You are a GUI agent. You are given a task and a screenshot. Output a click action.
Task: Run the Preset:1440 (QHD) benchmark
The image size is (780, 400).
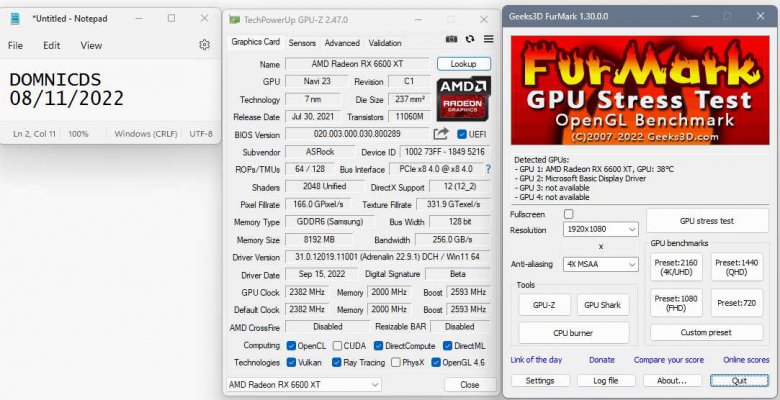coord(736,267)
